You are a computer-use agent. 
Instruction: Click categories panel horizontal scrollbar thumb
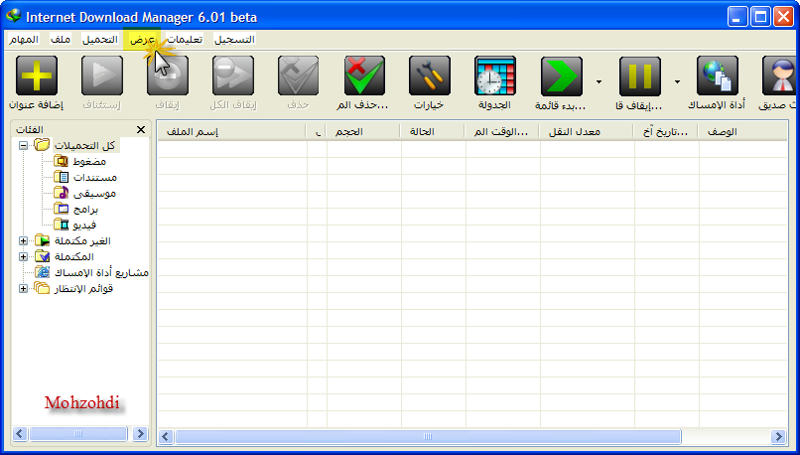click(78, 434)
